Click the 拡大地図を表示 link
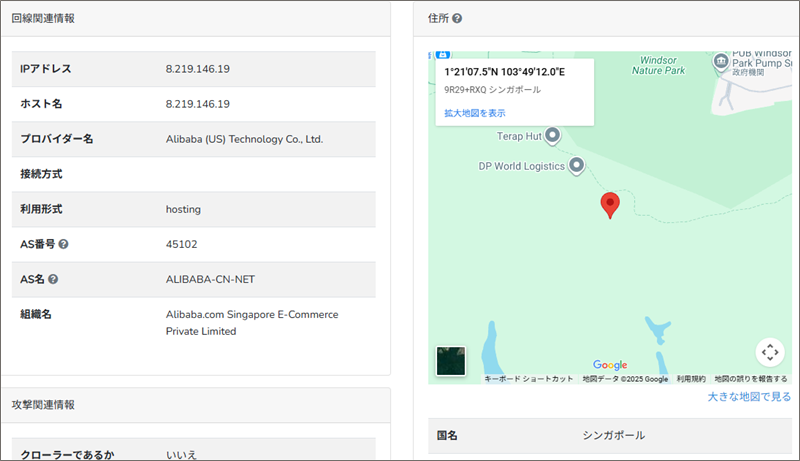Image resolution: width=800 pixels, height=461 pixels. (x=475, y=113)
